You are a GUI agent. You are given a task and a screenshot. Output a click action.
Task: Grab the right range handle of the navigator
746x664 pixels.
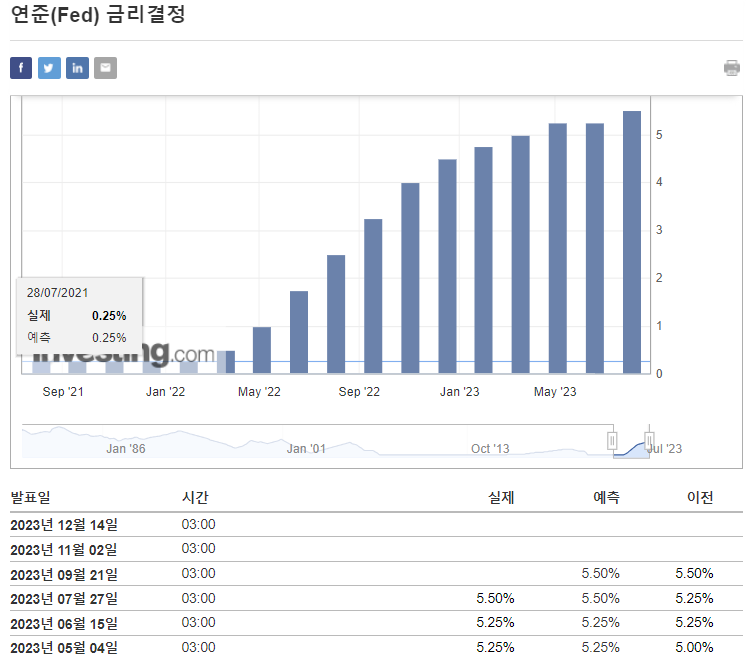(649, 440)
